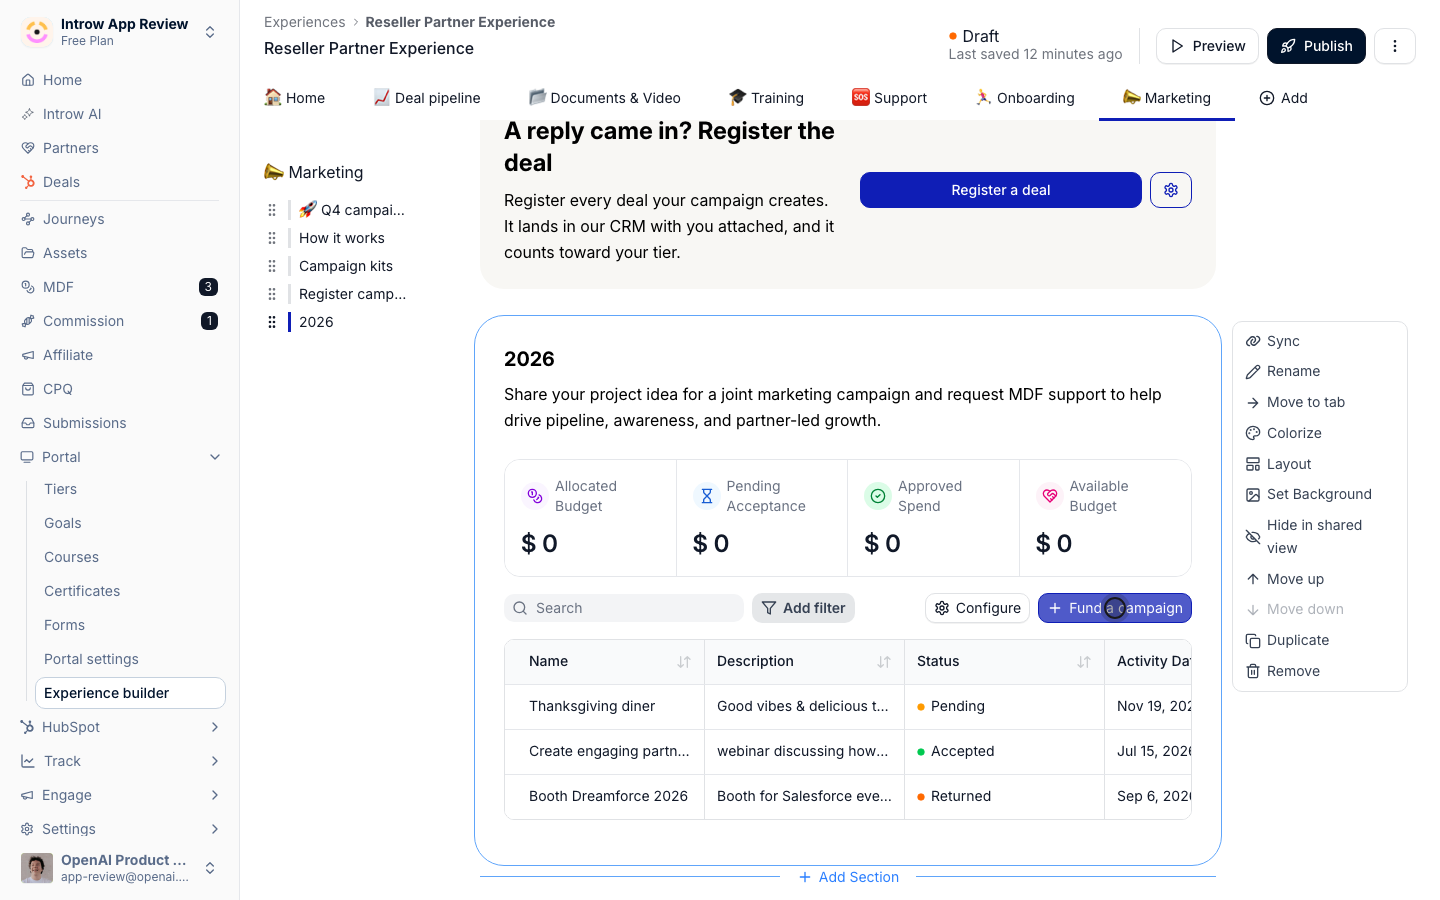Click the gear icon beside Register a deal
Viewport: 1440px width, 900px height.
tap(1170, 190)
